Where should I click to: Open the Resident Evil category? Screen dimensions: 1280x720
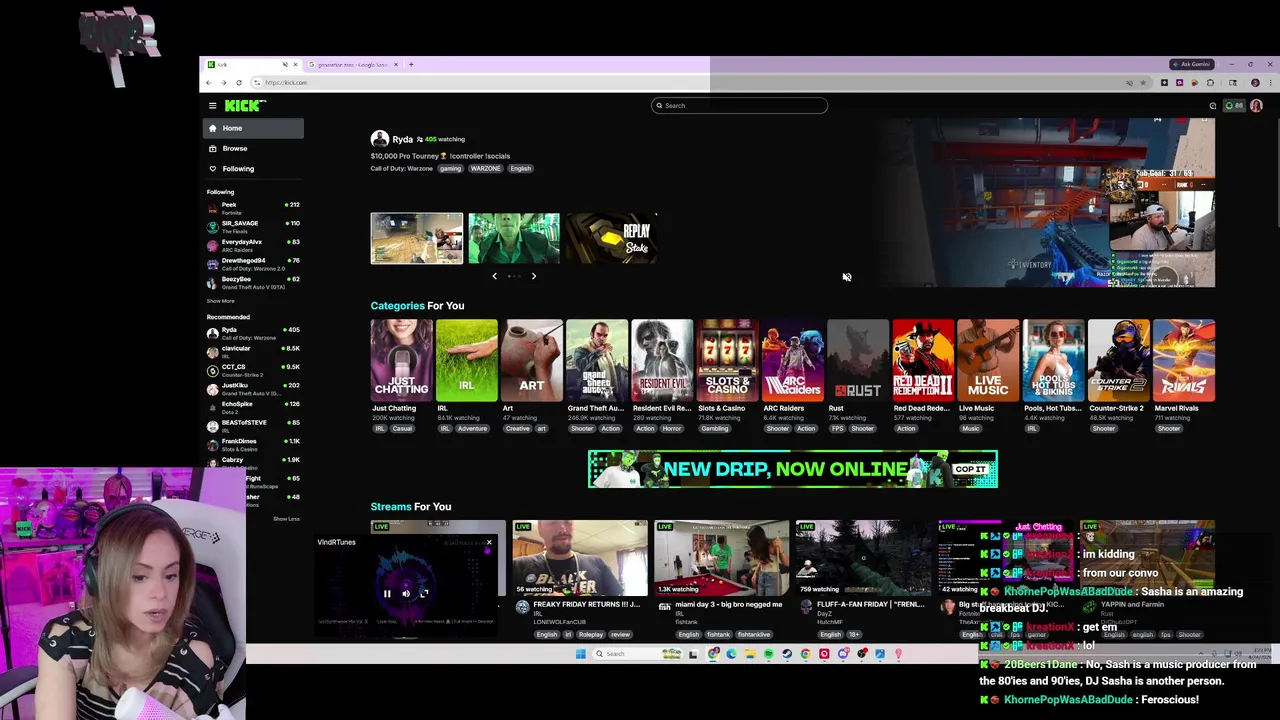[x=662, y=361]
